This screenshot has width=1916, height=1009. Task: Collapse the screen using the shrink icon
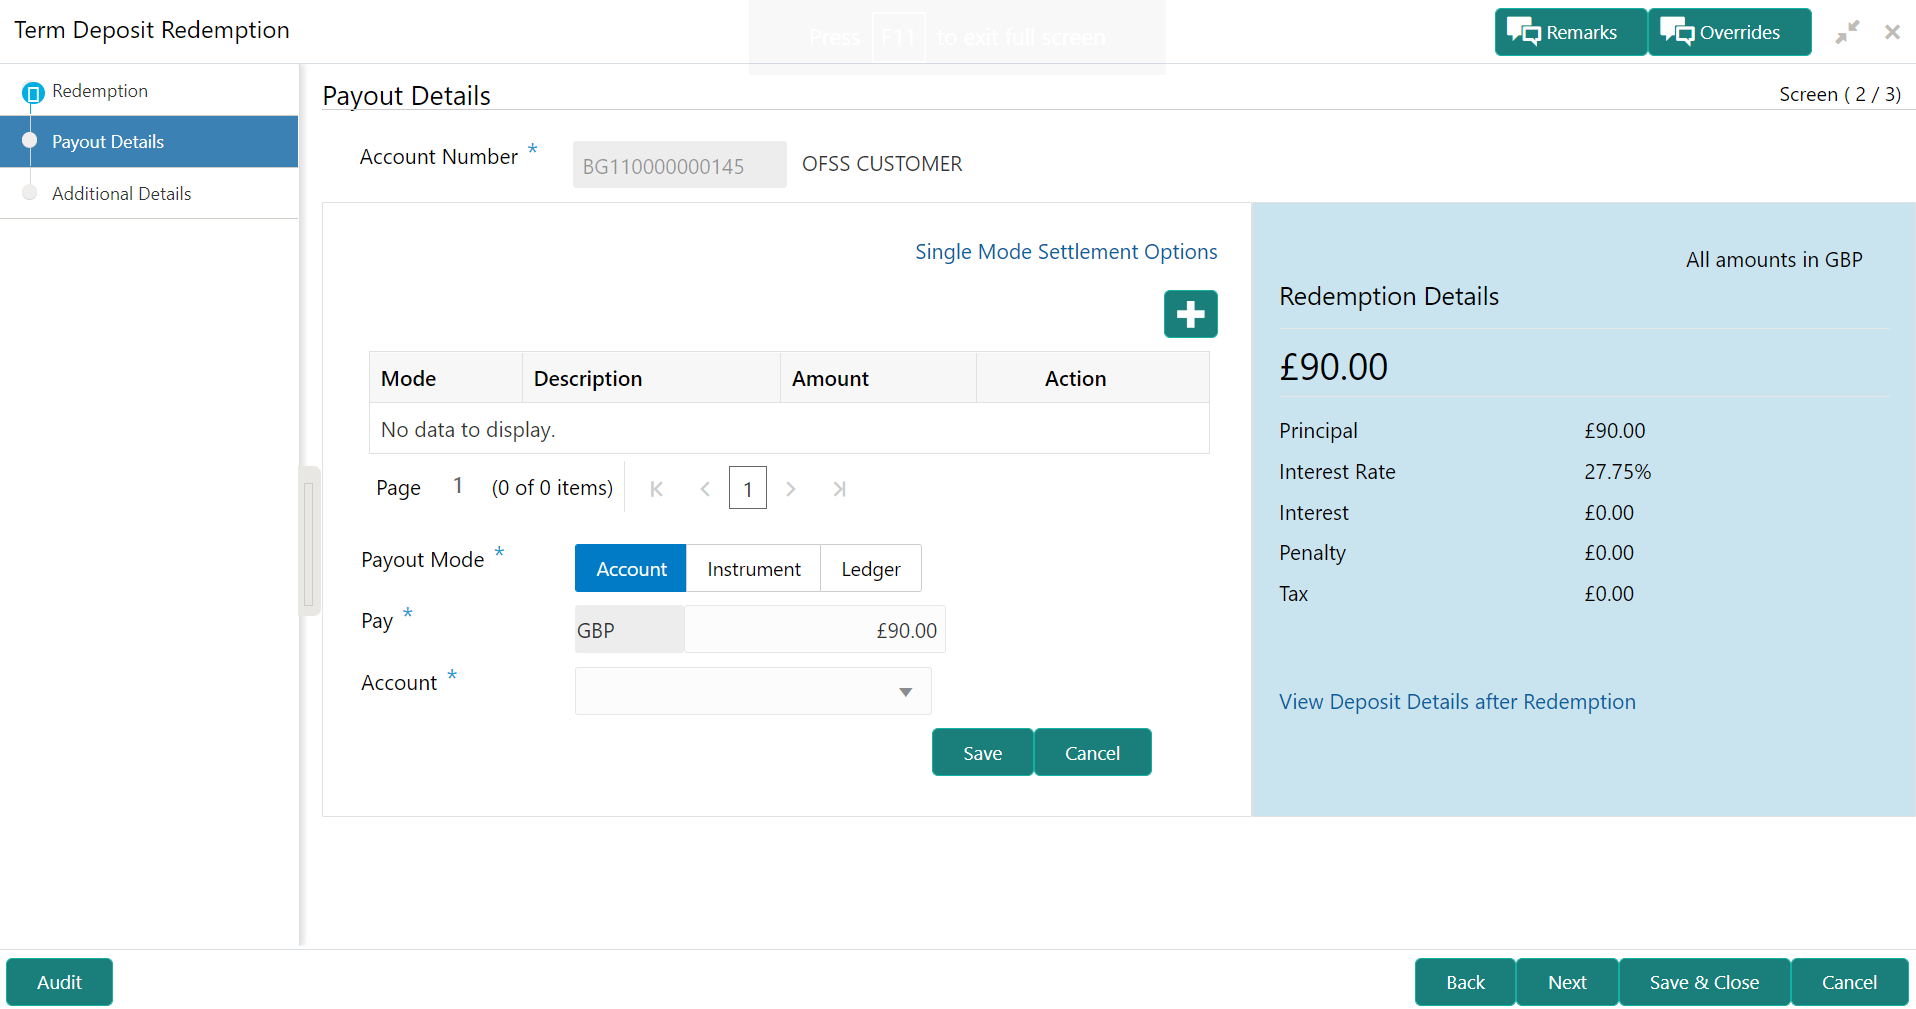(1847, 32)
